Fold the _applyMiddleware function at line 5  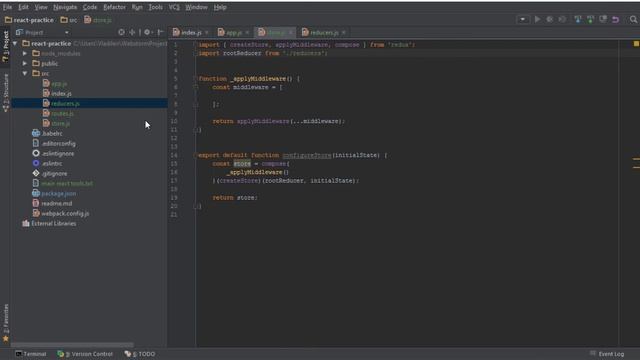[x=196, y=78]
